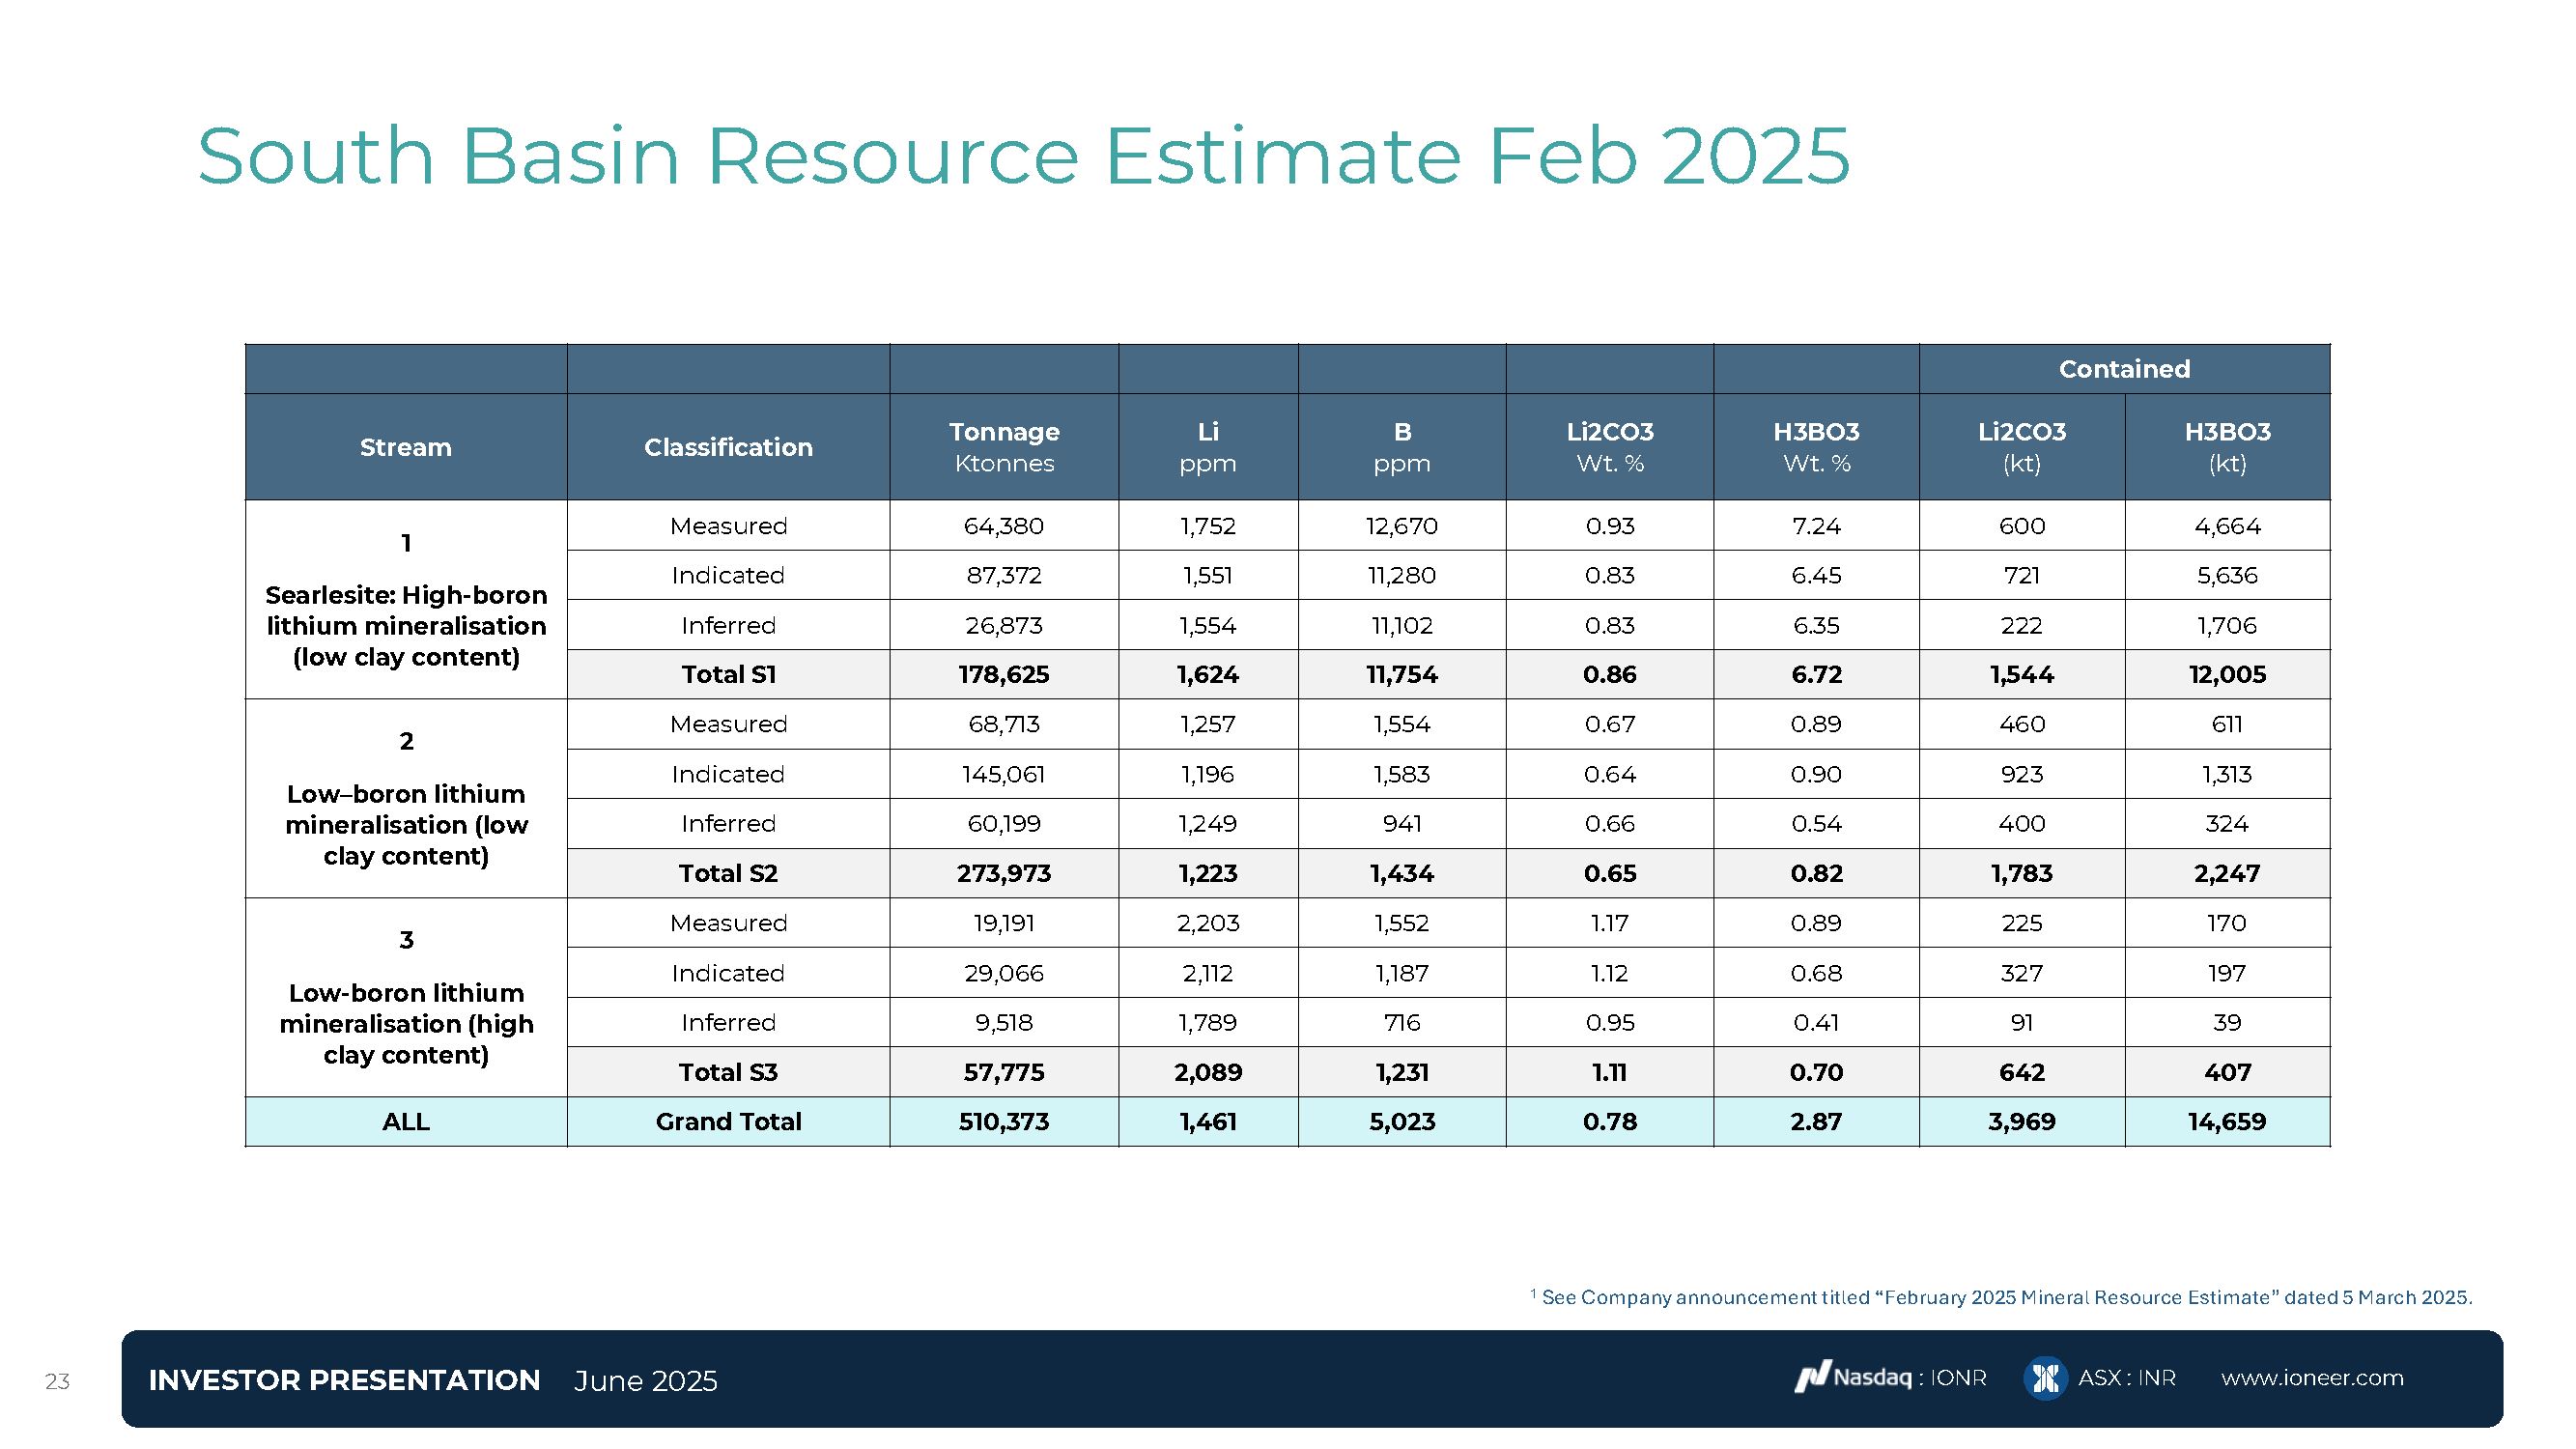The height and width of the screenshot is (1449, 2576).
Task: Select the Total S2 row label
Action: click(x=728, y=873)
